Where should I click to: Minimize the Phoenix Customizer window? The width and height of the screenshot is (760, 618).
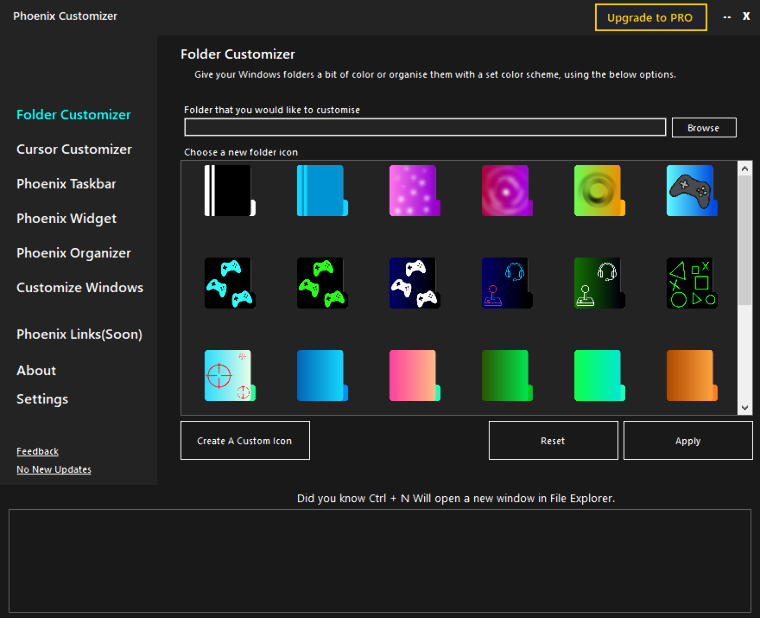tap(727, 17)
